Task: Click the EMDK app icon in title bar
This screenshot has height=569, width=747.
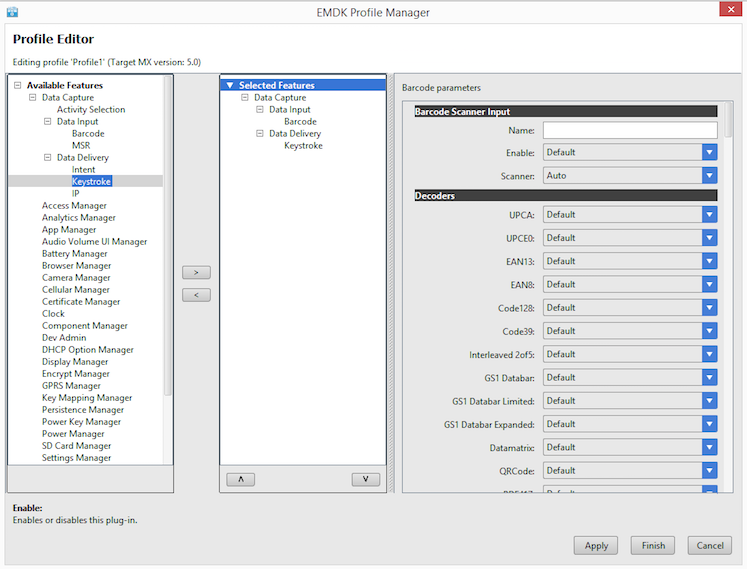Action: point(12,12)
